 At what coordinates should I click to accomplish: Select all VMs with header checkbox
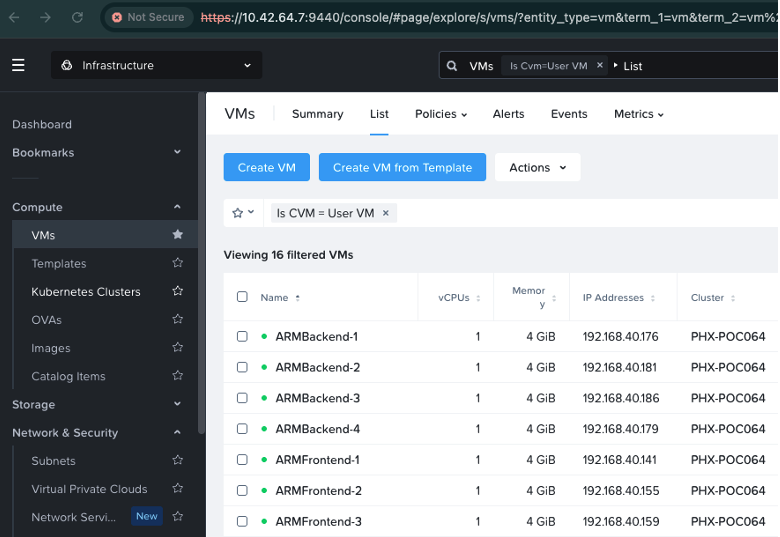click(x=242, y=297)
